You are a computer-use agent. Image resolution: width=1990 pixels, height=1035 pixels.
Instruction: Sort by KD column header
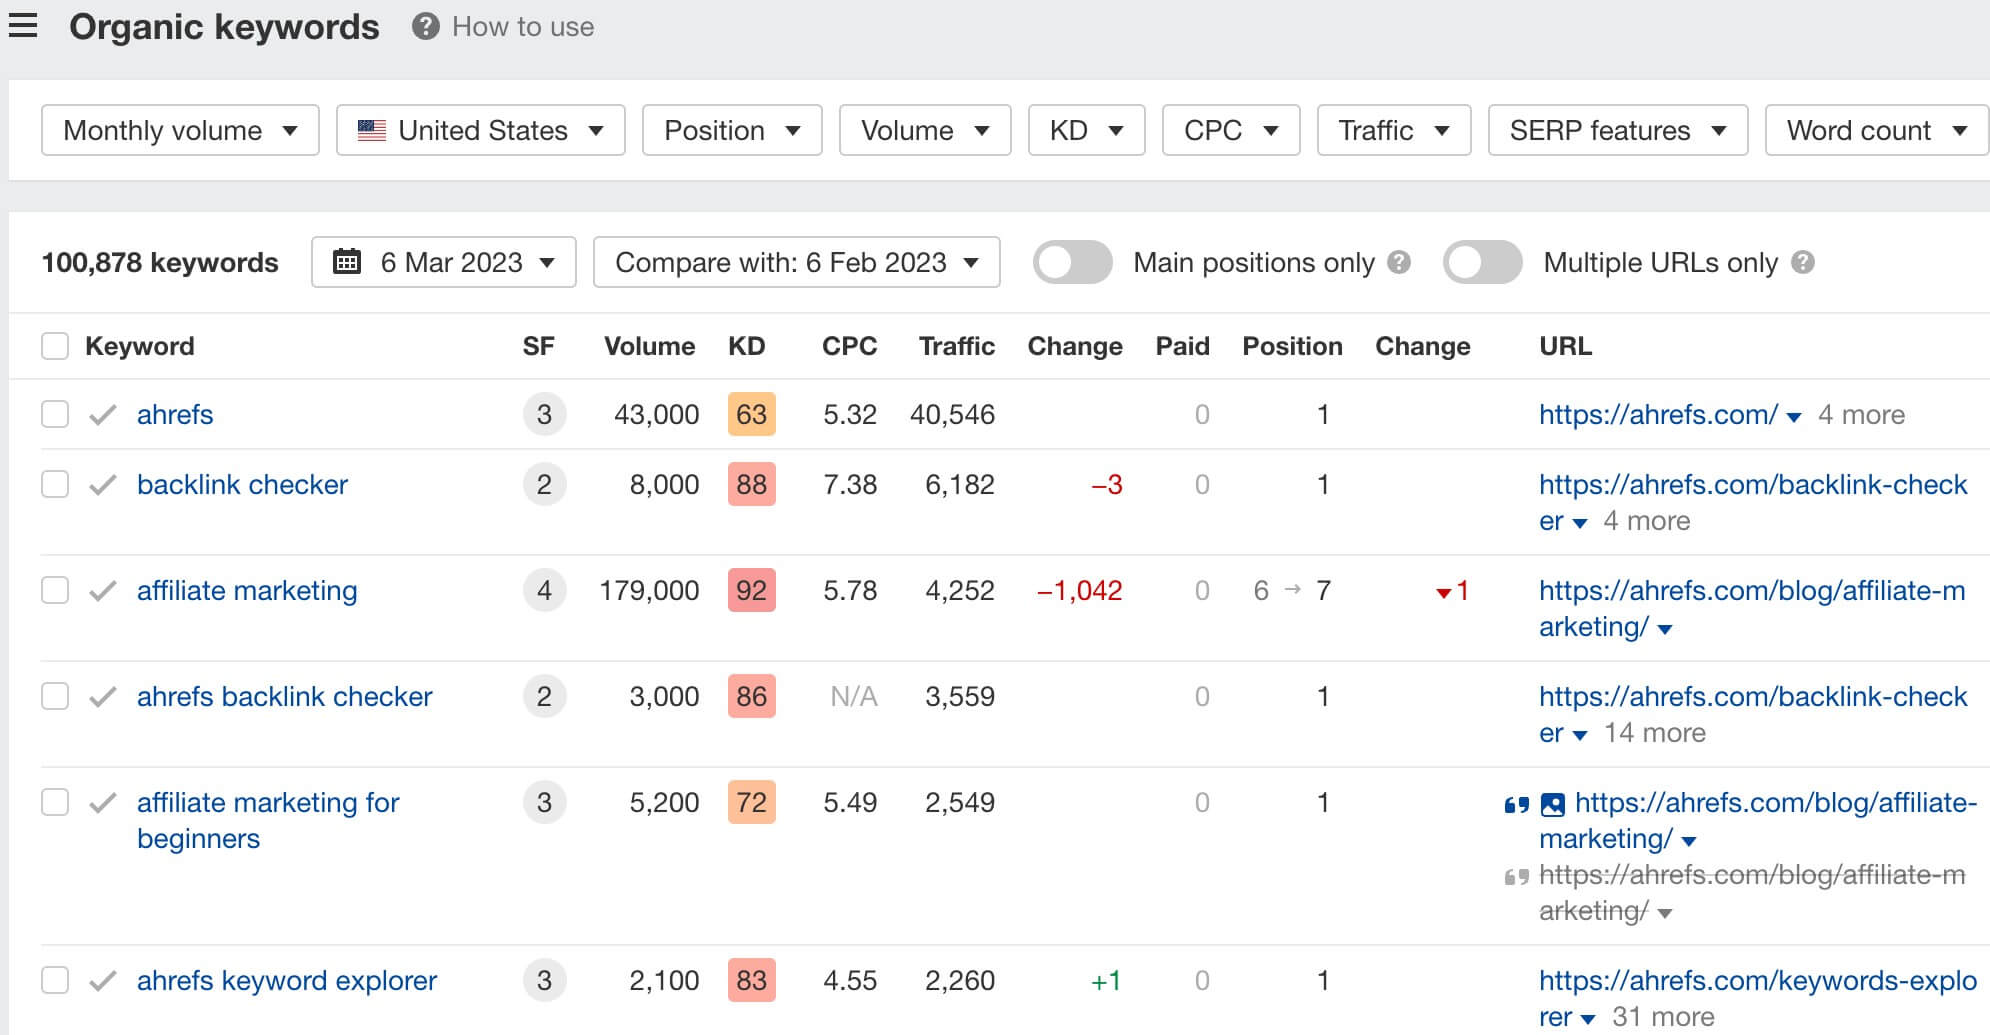746,346
